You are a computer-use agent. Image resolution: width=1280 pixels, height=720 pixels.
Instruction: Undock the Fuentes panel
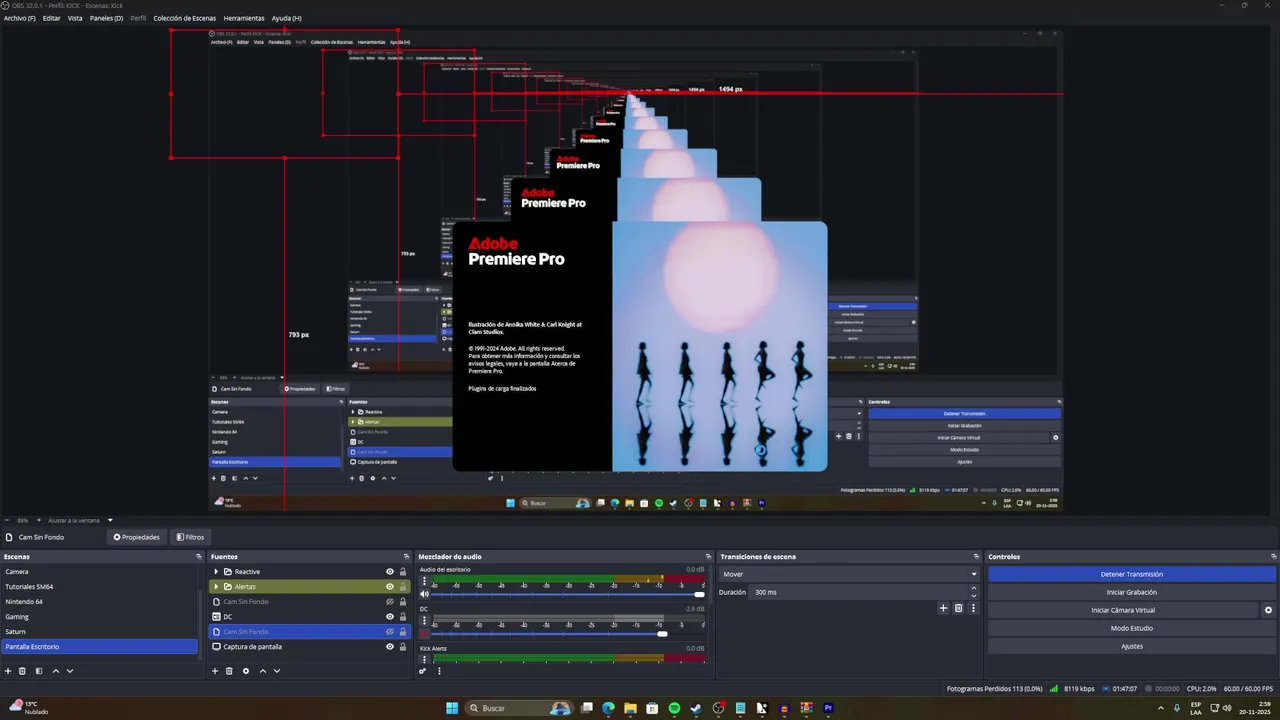click(406, 557)
